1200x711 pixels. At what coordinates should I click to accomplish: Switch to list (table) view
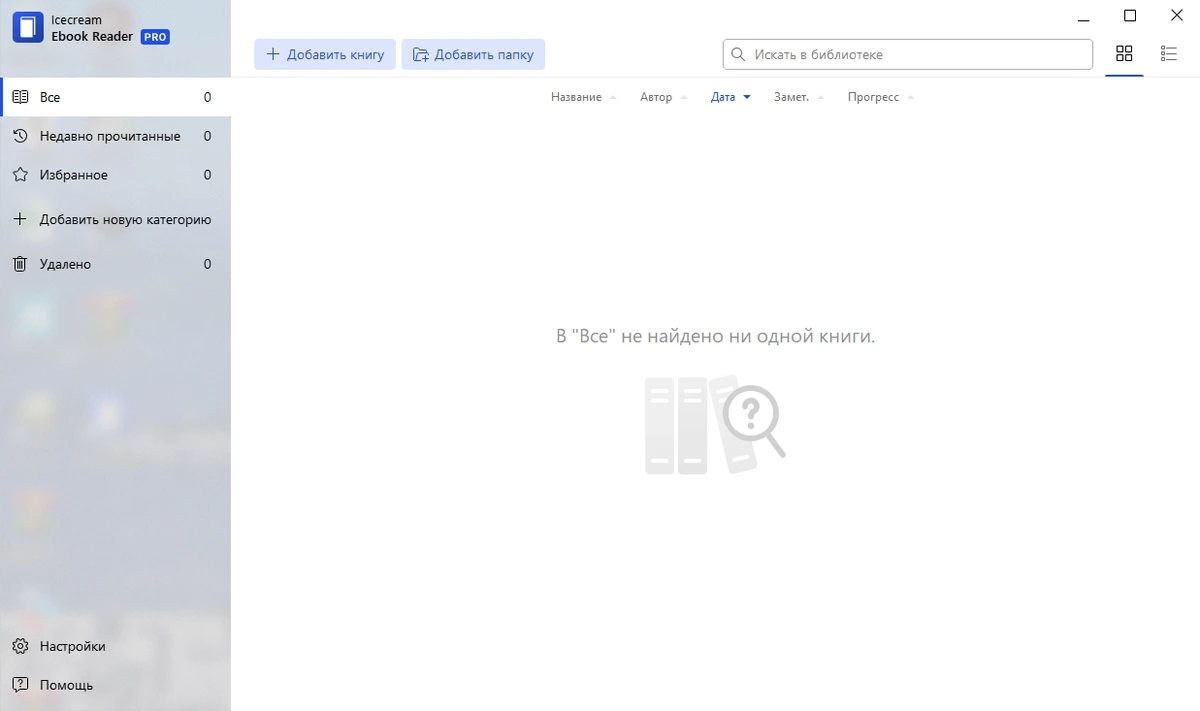pyautogui.click(x=1169, y=54)
